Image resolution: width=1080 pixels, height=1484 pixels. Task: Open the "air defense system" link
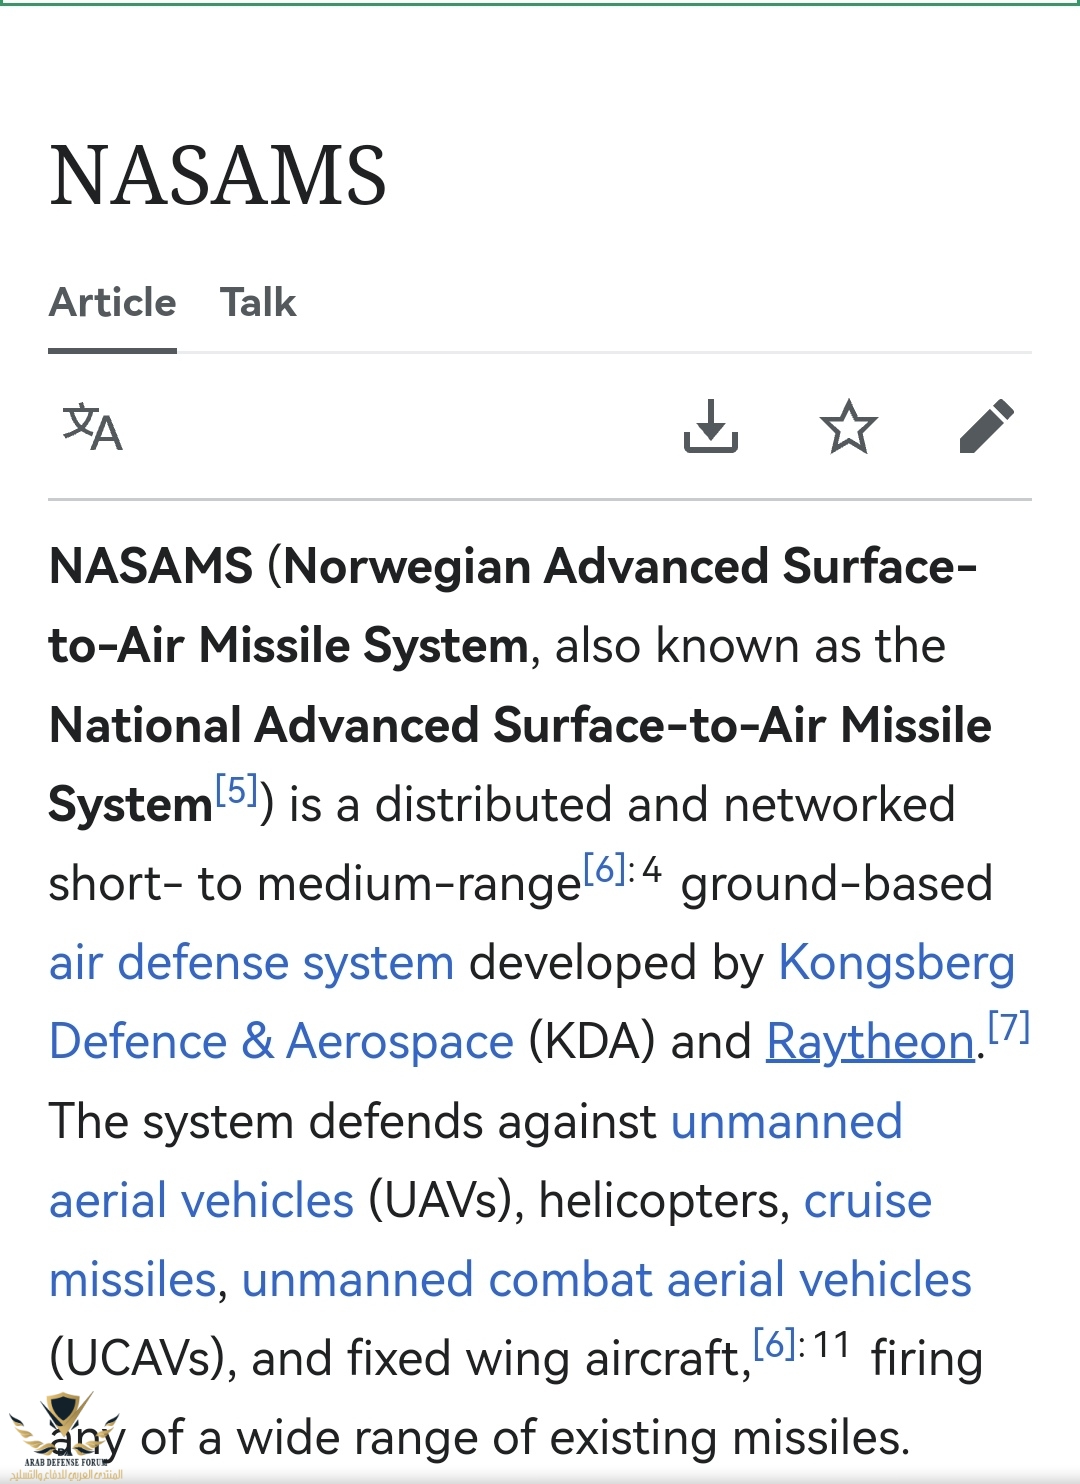pos(252,964)
